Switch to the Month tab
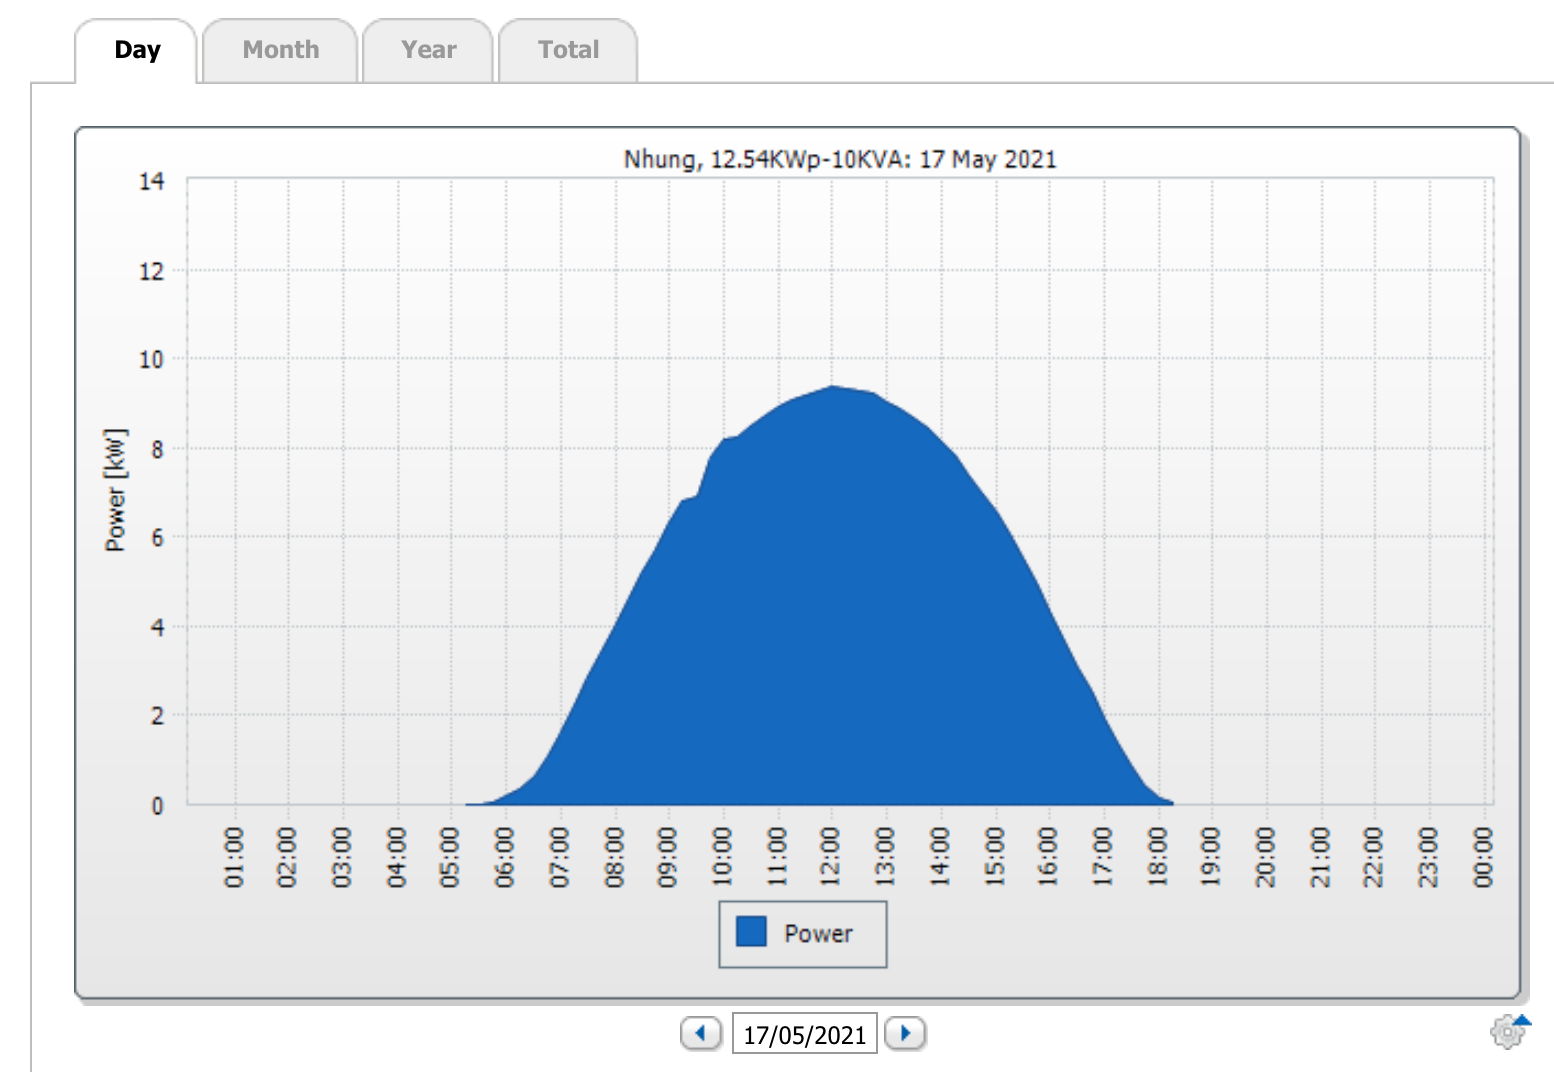 click(281, 50)
